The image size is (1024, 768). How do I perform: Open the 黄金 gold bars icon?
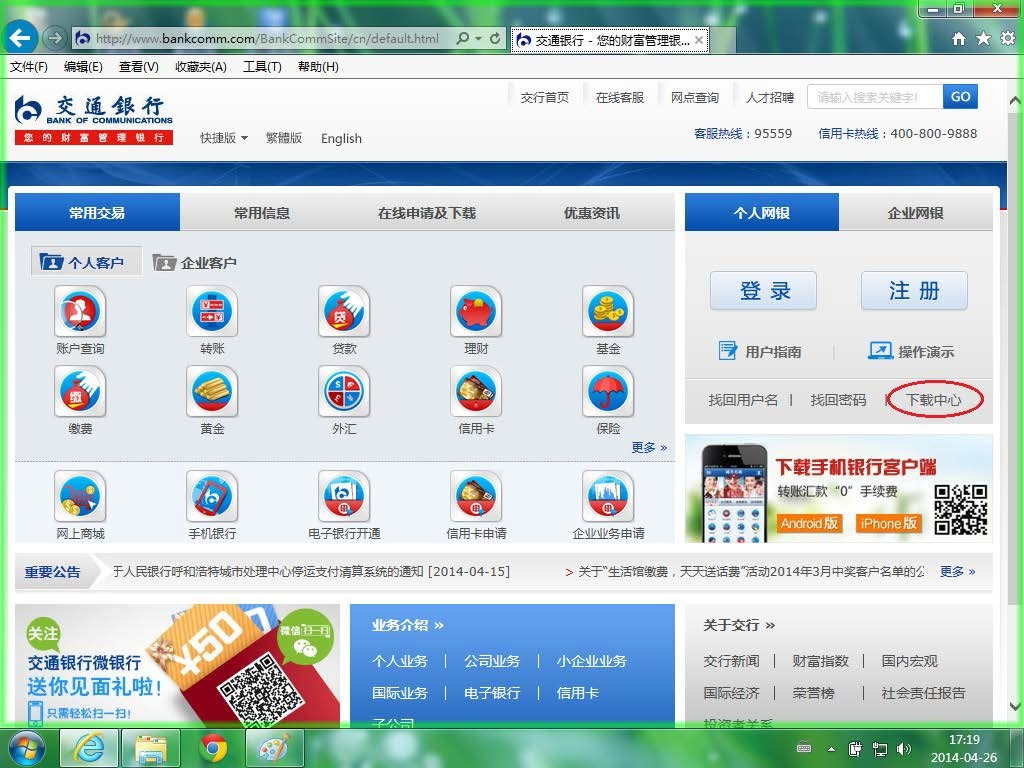pyautogui.click(x=212, y=391)
